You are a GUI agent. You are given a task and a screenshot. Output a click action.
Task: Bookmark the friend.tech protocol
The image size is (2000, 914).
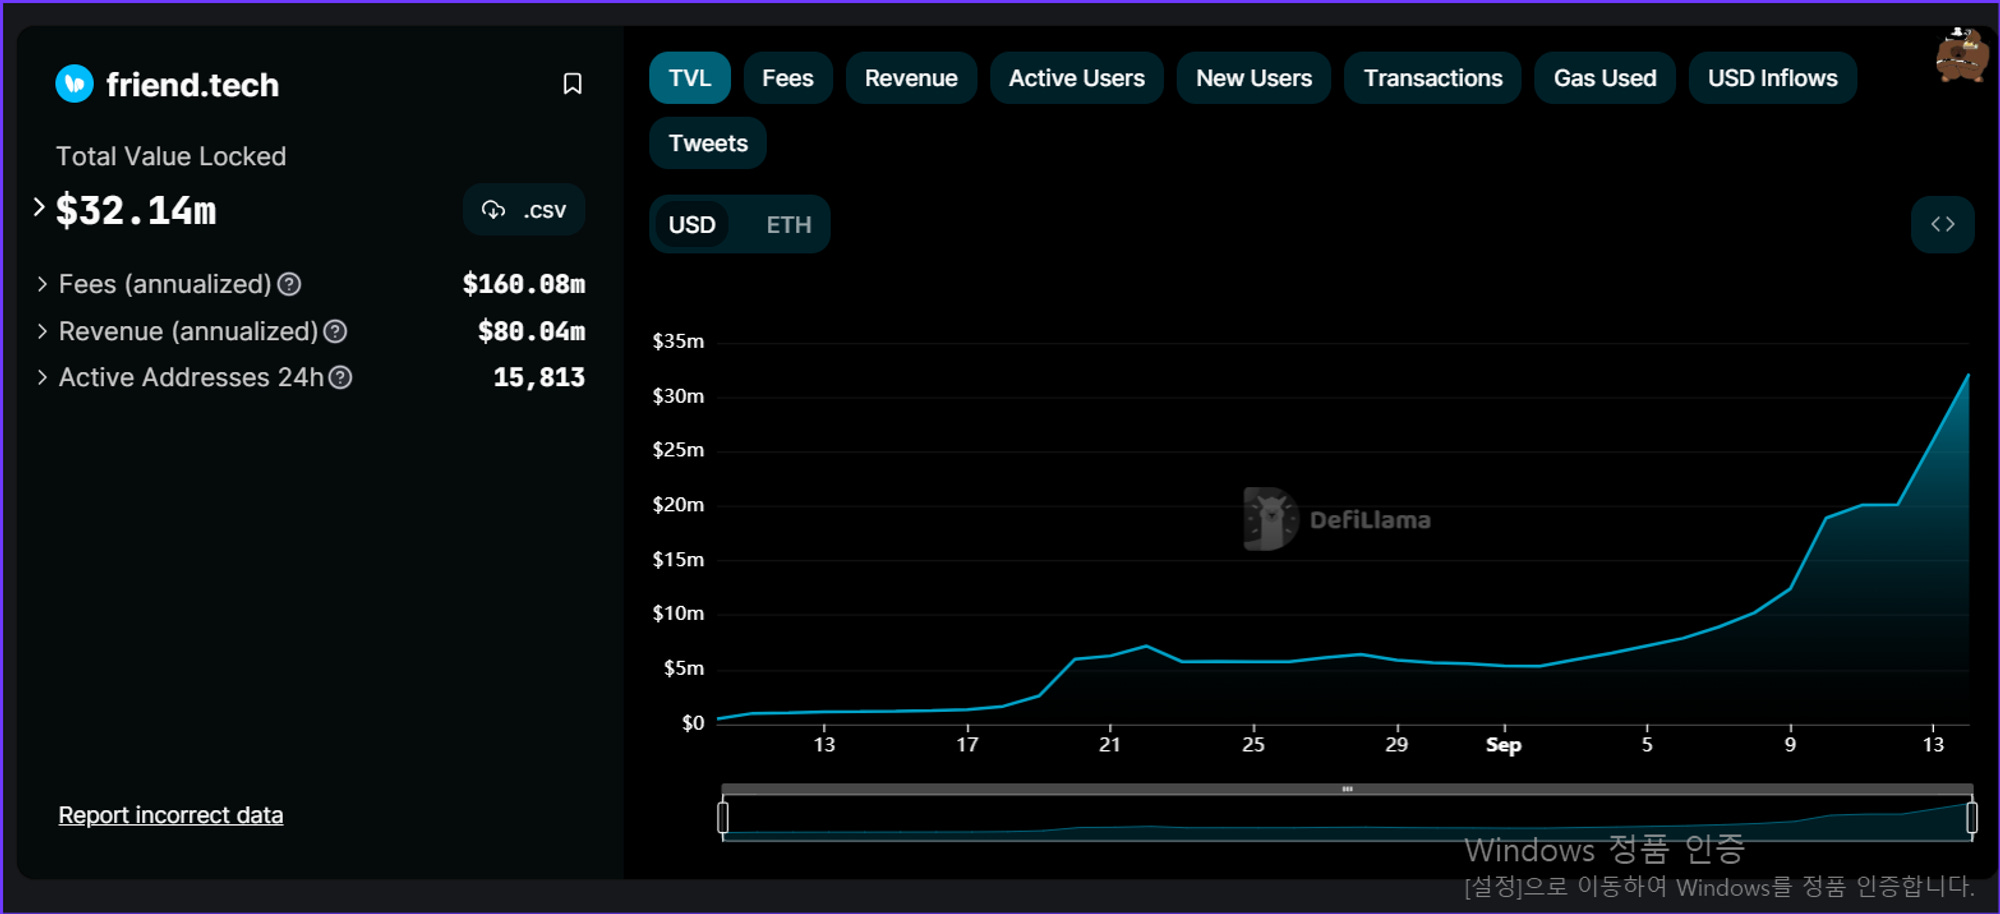(x=572, y=84)
